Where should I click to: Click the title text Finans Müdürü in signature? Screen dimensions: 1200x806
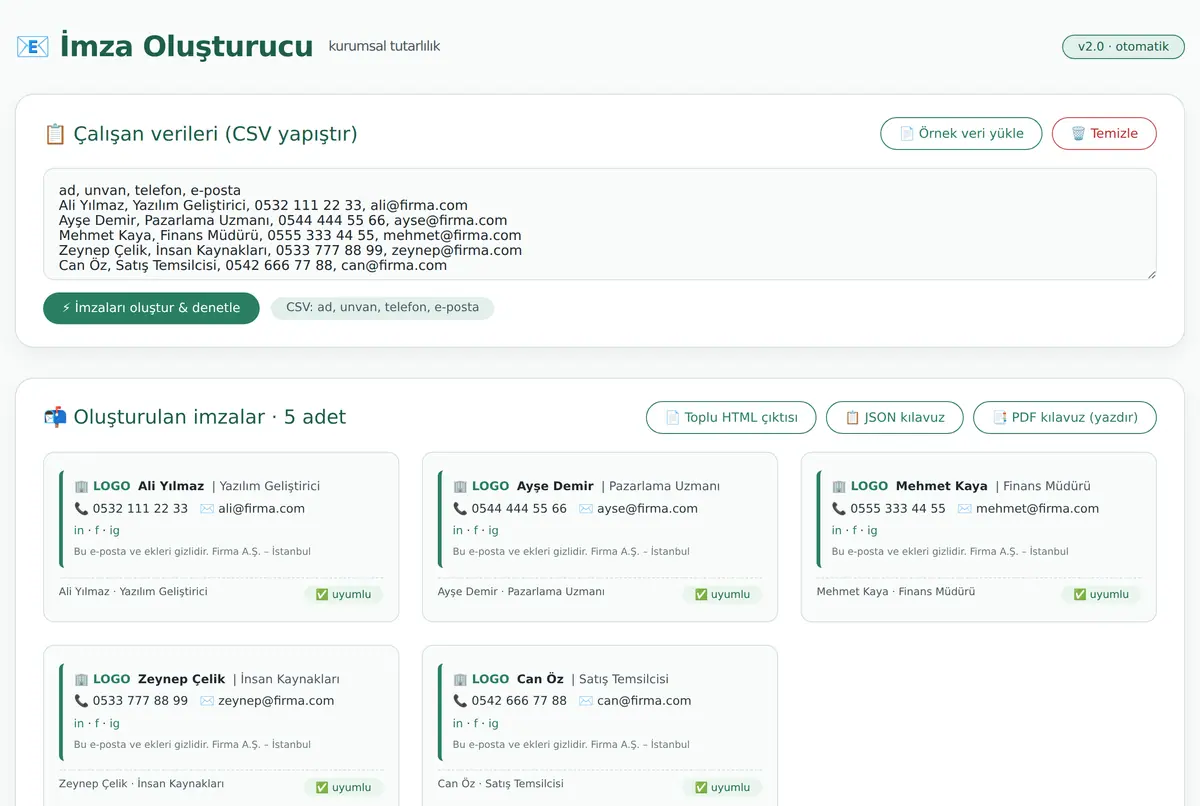coord(1047,486)
